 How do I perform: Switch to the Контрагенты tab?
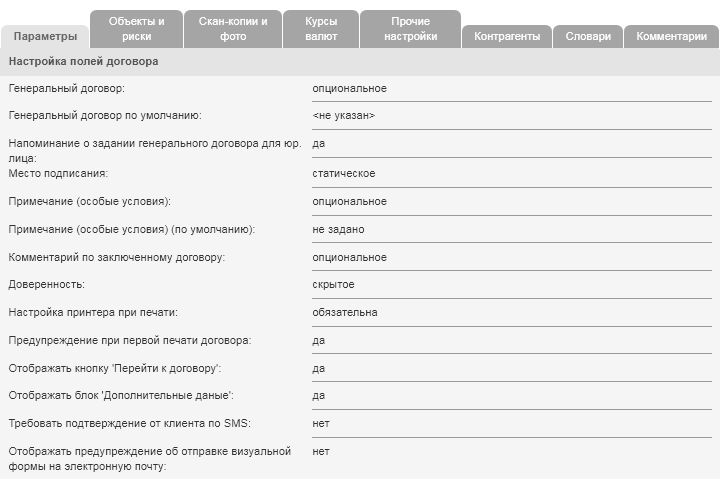(507, 37)
